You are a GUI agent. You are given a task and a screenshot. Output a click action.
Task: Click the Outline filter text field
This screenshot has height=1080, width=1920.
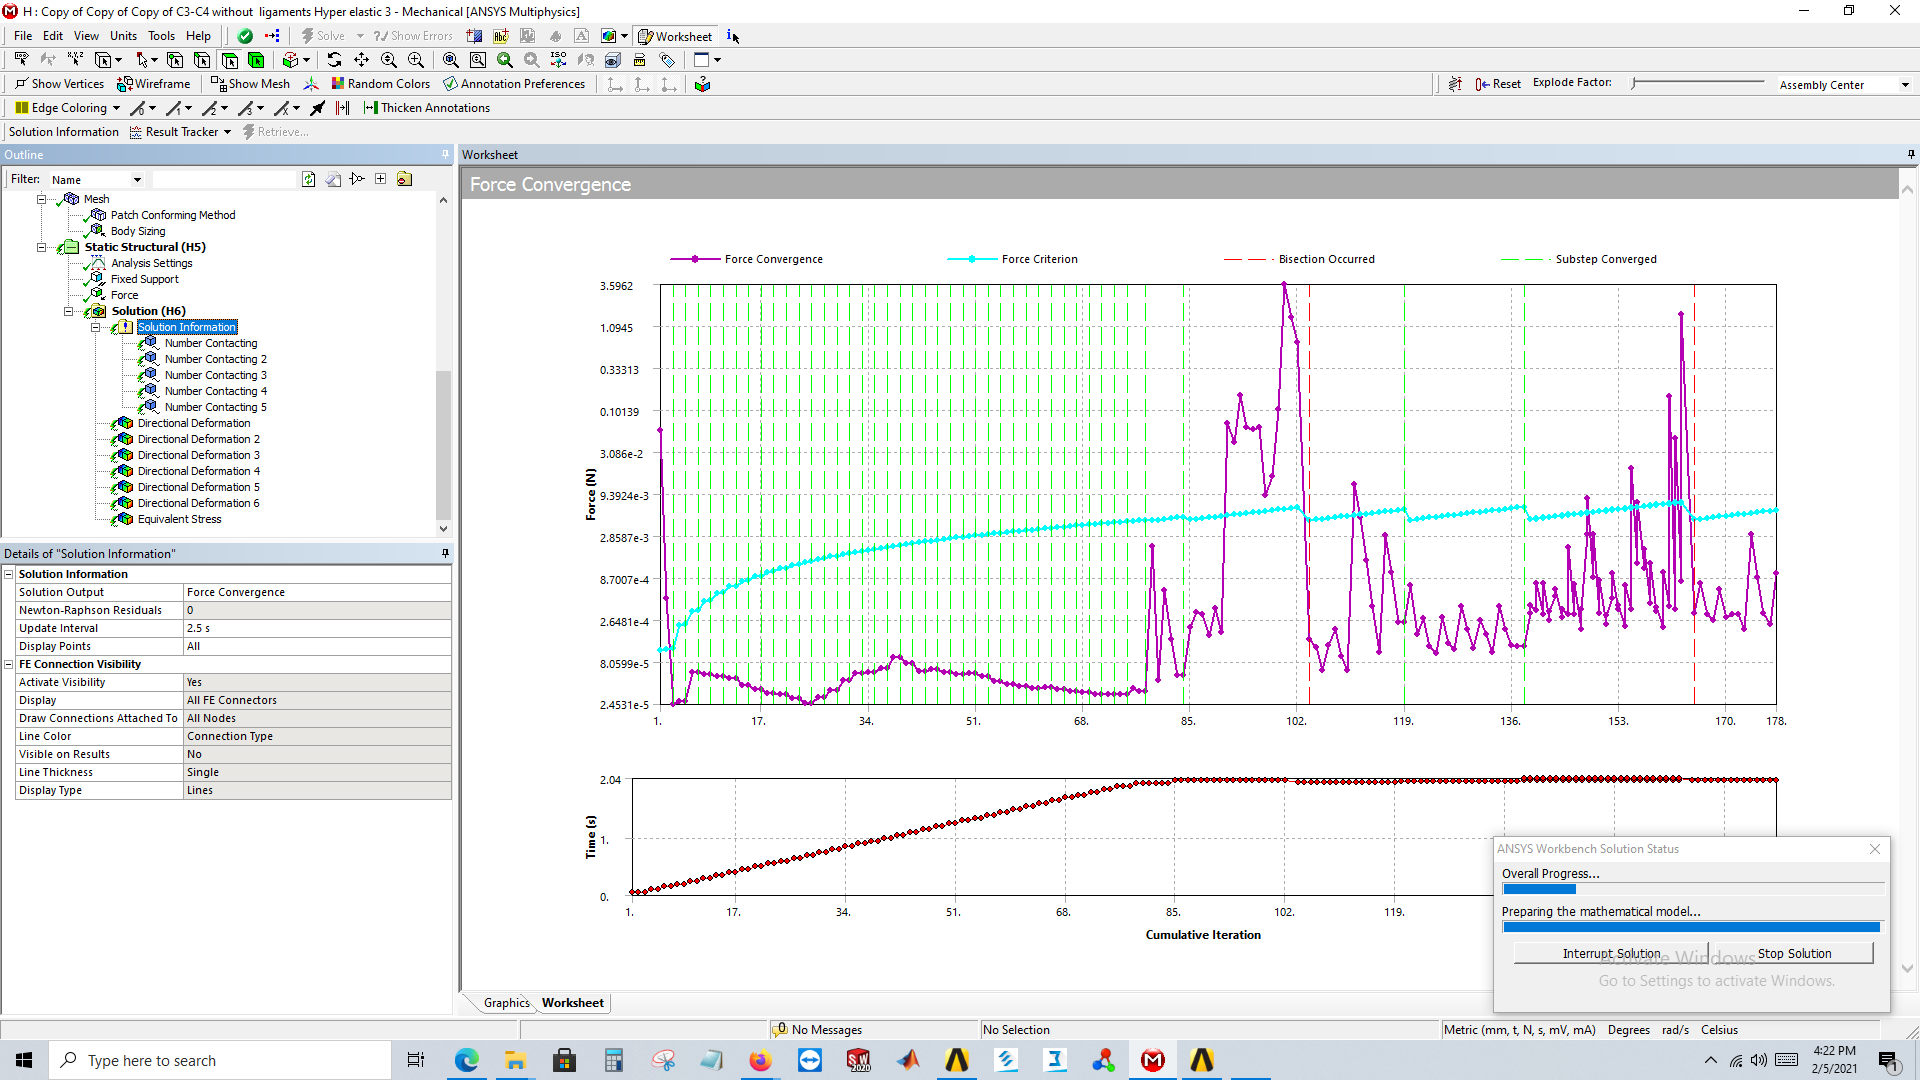pos(225,180)
